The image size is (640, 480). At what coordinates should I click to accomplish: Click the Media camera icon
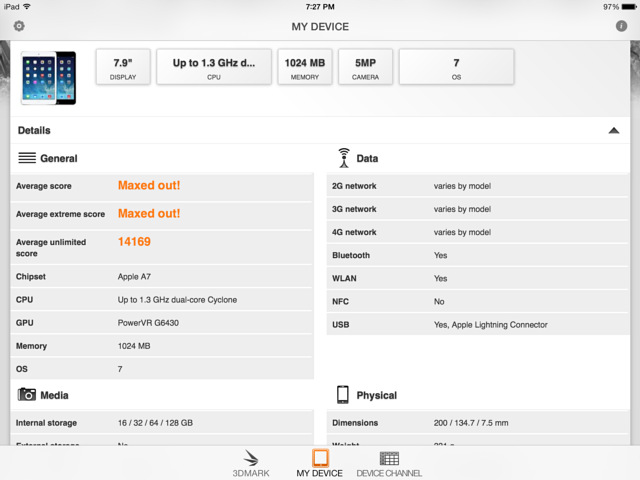[x=27, y=395]
